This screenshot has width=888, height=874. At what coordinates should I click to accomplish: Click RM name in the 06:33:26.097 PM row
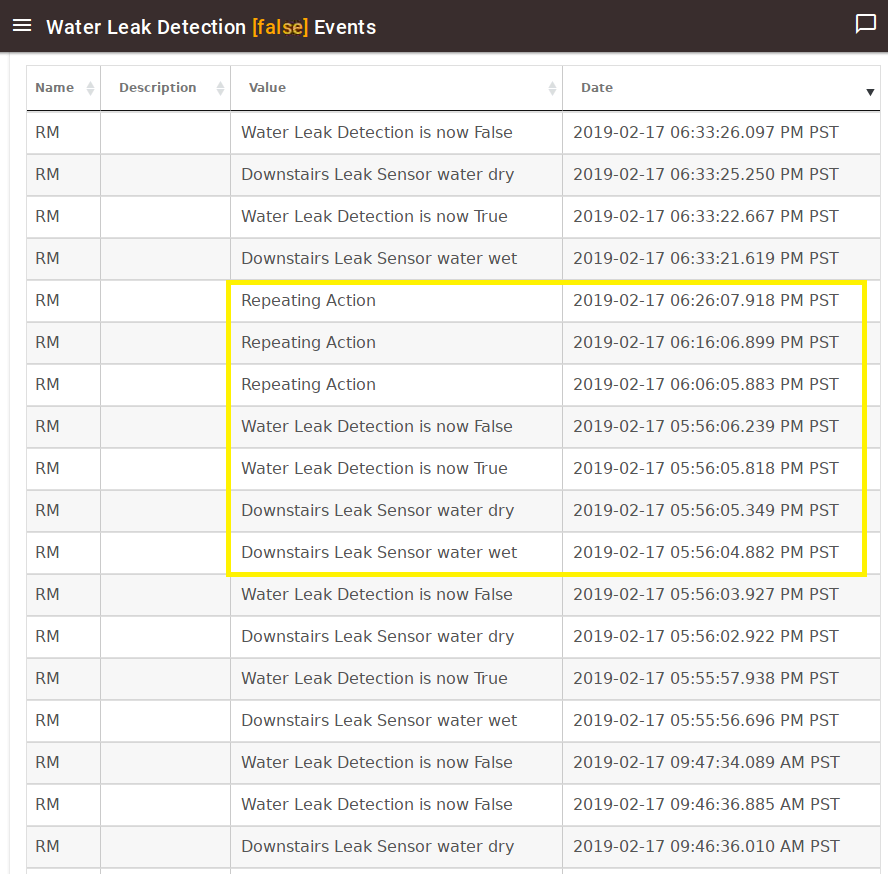[x=48, y=133]
